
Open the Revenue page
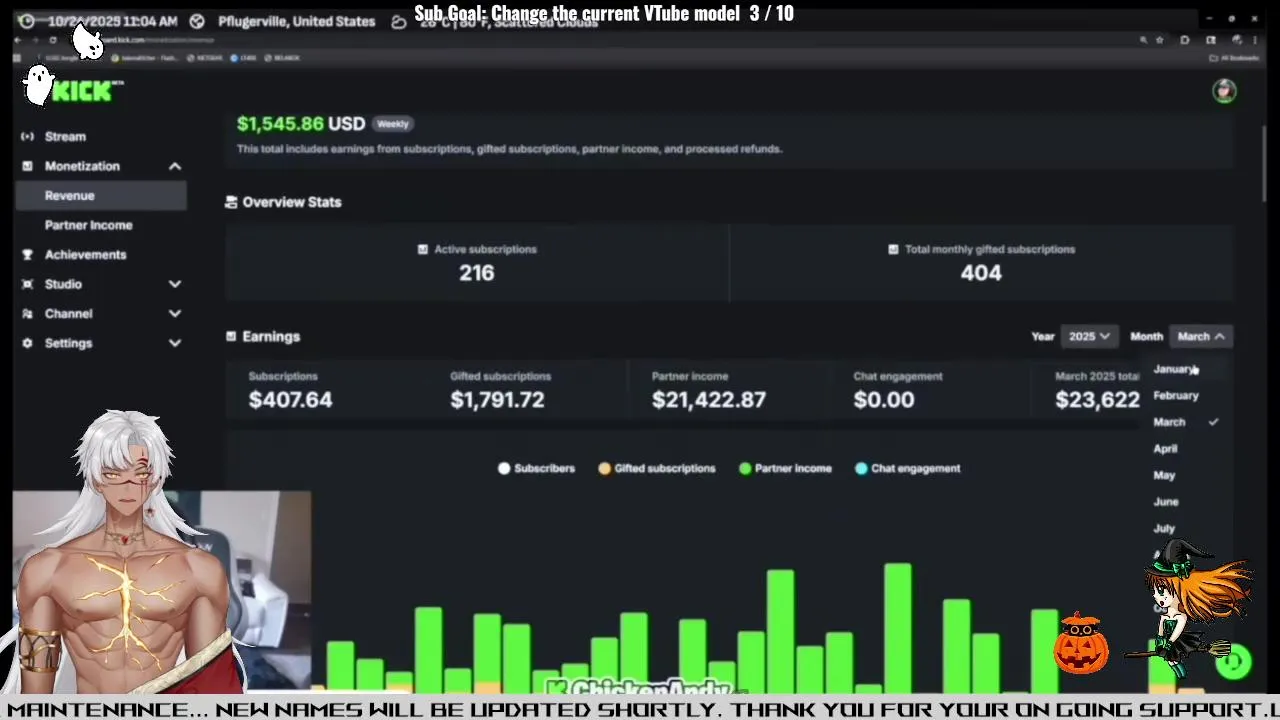tap(100, 196)
